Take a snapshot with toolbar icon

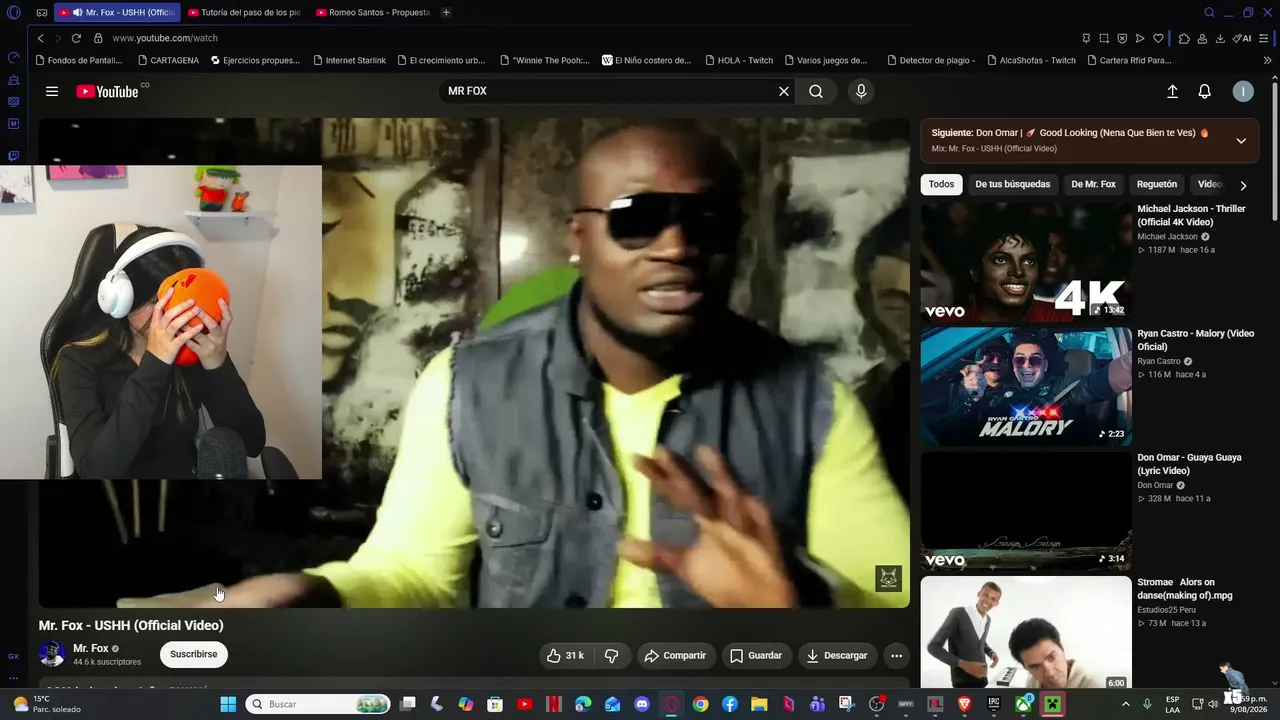pos(1104,38)
